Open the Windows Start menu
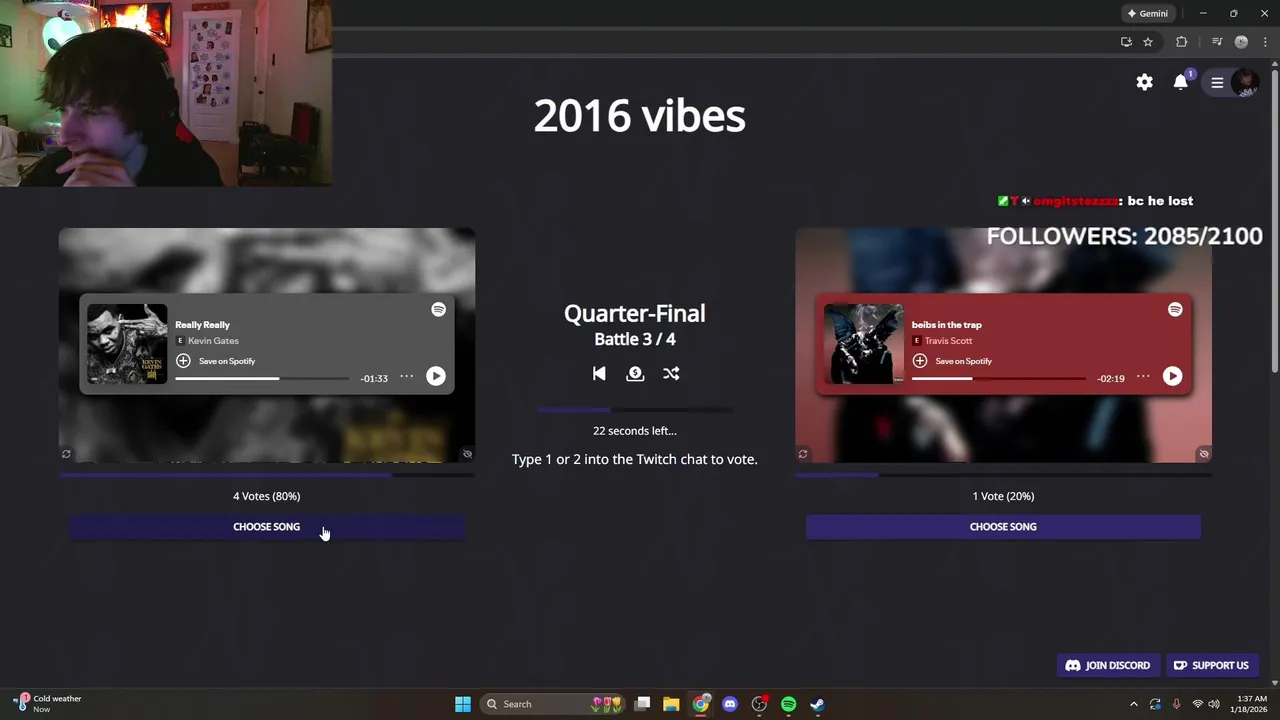This screenshot has width=1280, height=720. [463, 704]
